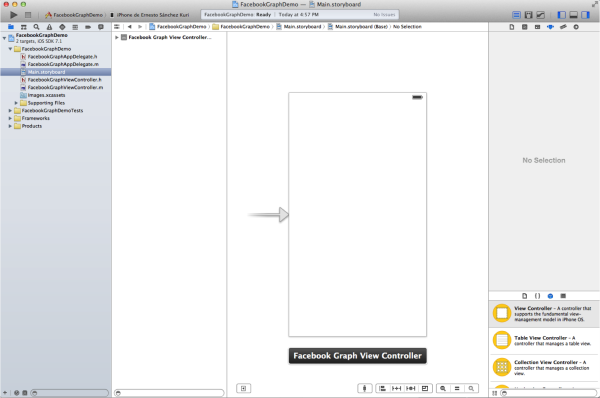Expand Facebook Graph View Controller outline
The height and width of the screenshot is (398, 600).
click(117, 38)
